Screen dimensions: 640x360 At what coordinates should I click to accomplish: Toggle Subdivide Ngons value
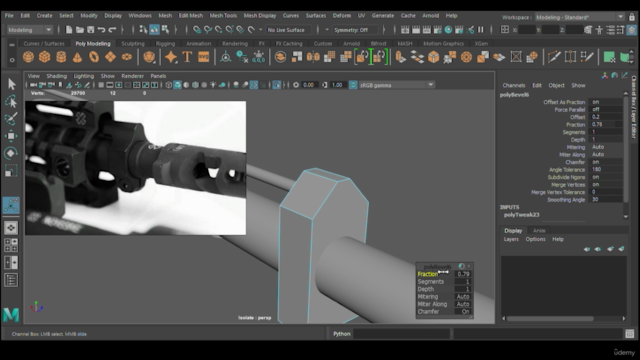click(x=606, y=177)
